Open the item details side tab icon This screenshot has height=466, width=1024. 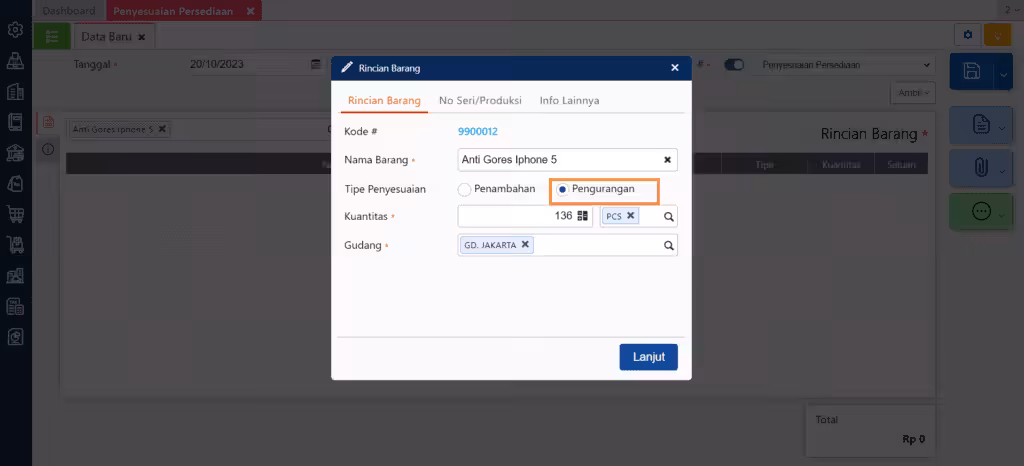48,122
